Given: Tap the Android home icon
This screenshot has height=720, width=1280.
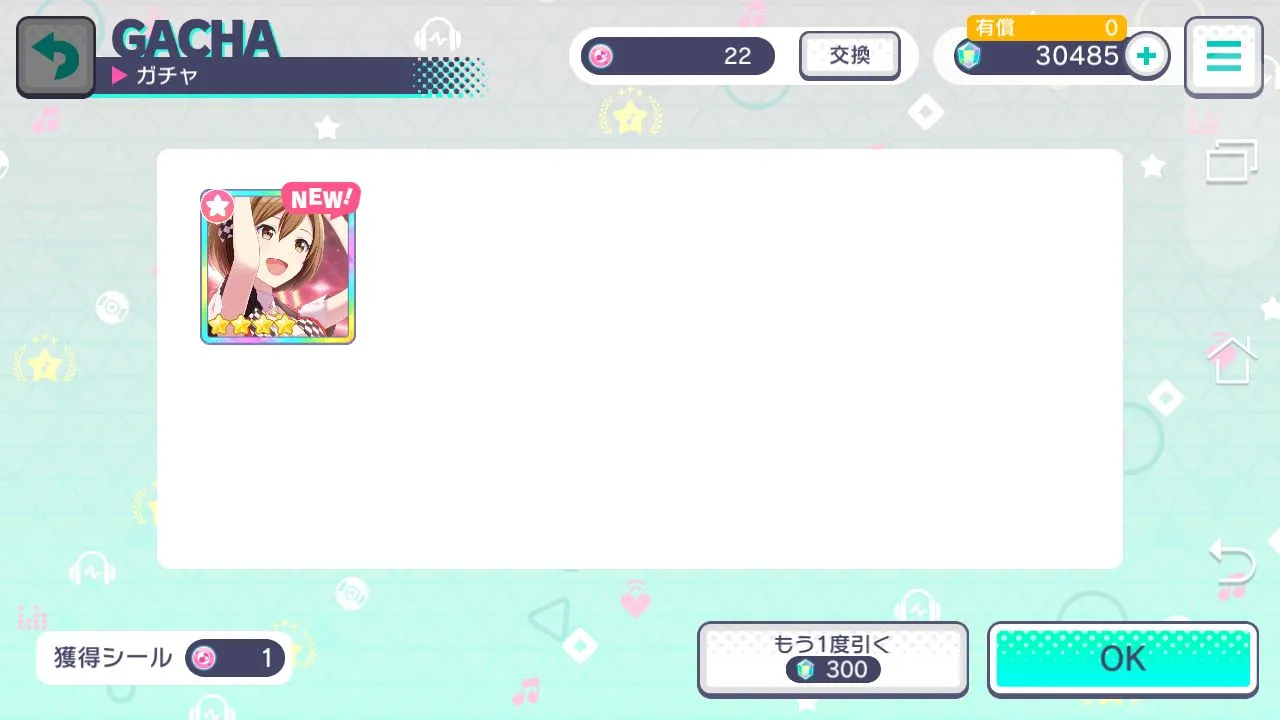Looking at the screenshot, I should pyautogui.click(x=1231, y=360).
